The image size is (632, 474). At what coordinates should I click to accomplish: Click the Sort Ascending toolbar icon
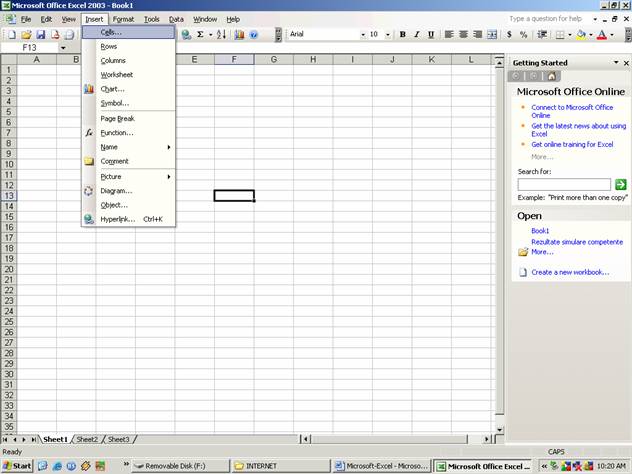[x=221, y=35]
